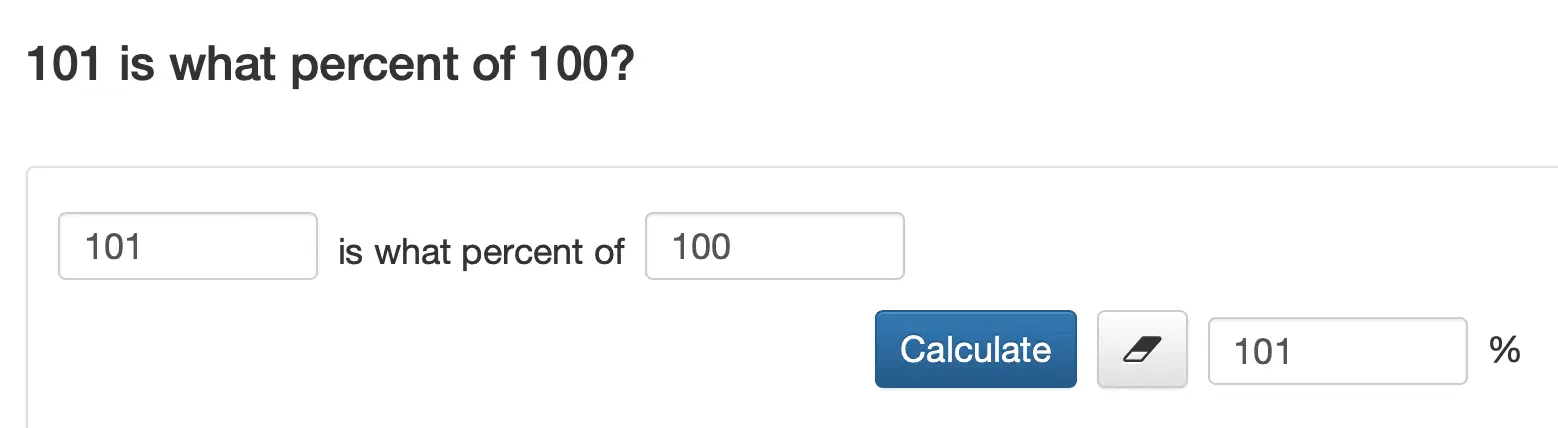Click the heading "101 is what percent of 100?"
Screen dimensions: 1558x428
[331, 67]
